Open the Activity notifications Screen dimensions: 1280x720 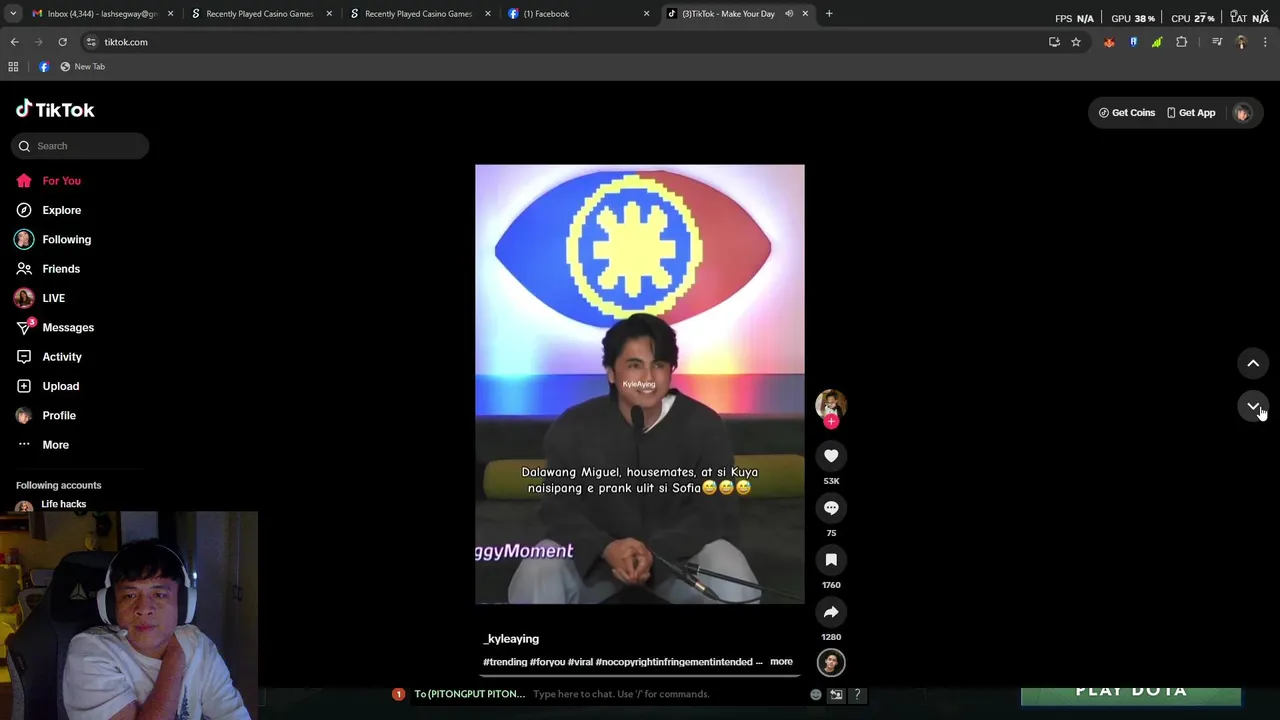click(48, 357)
